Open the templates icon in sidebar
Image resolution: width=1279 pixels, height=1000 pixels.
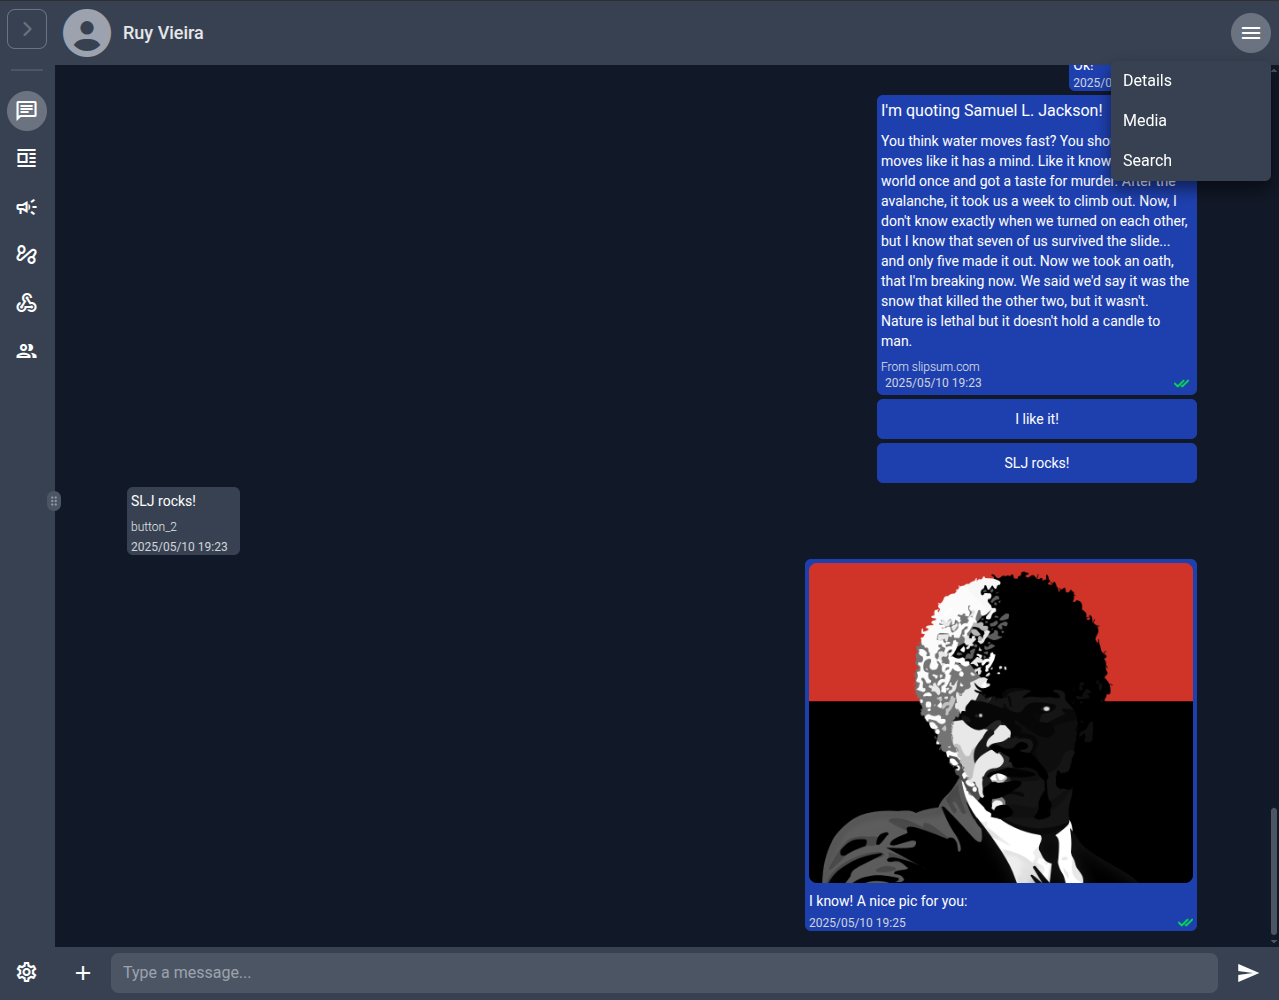pos(27,158)
